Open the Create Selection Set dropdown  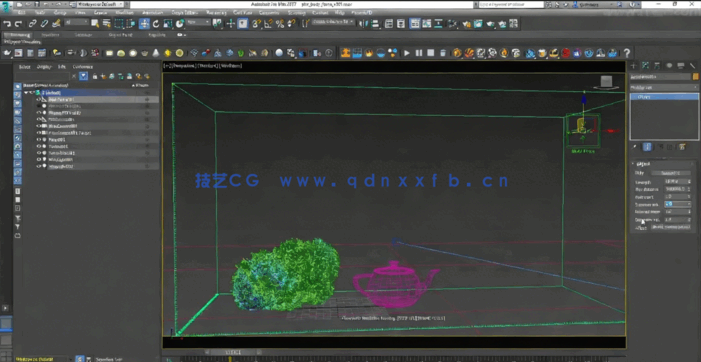click(x=332, y=22)
